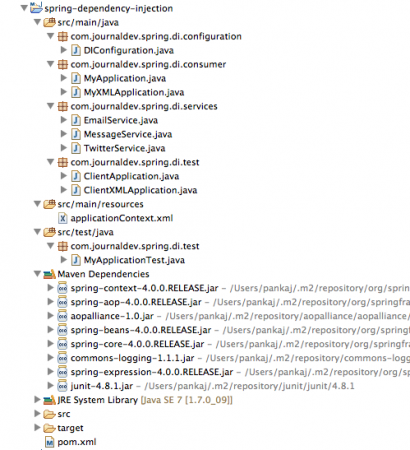Image resolution: width=410 pixels, height=450 pixels.
Task: Select TwitterService.java file
Action: [x=124, y=149]
